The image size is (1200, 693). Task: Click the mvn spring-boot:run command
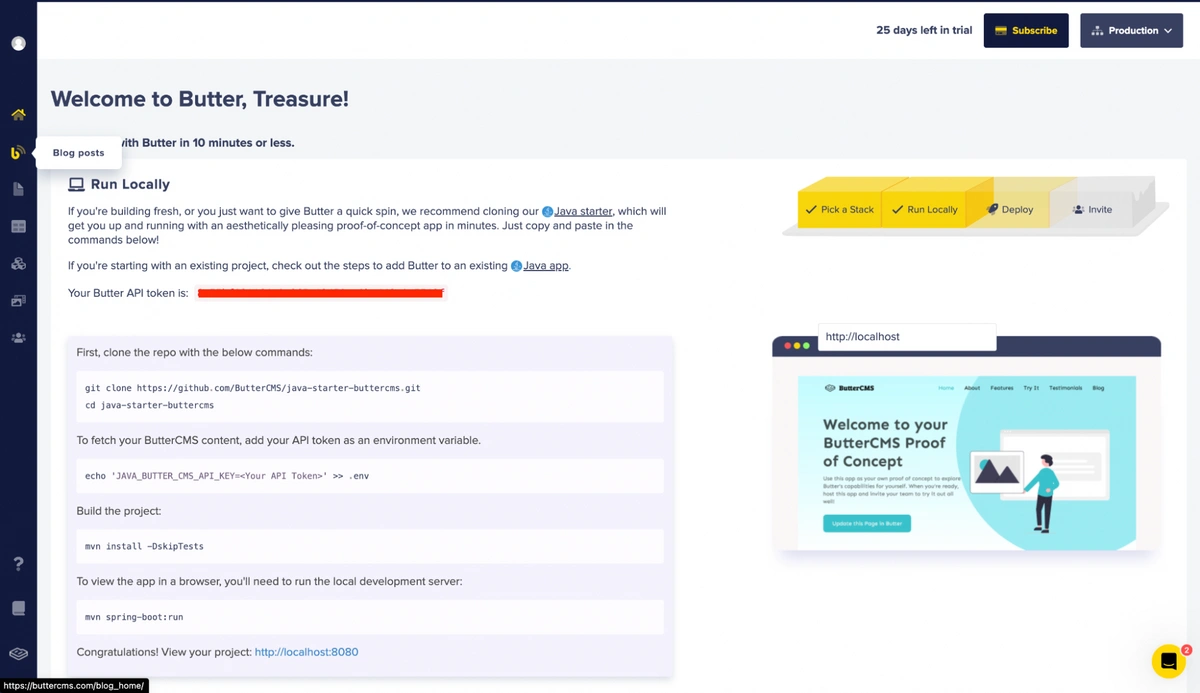370,617
